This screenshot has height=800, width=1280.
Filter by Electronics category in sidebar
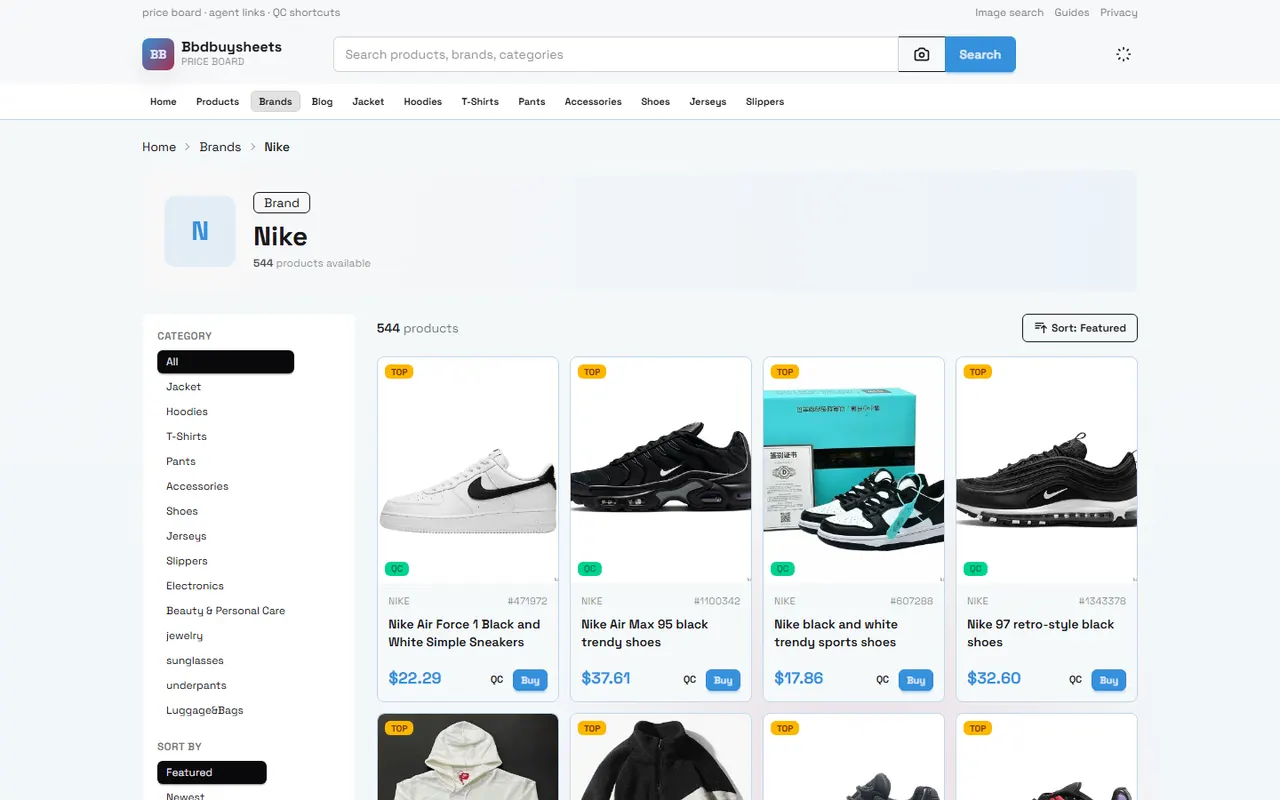(195, 586)
